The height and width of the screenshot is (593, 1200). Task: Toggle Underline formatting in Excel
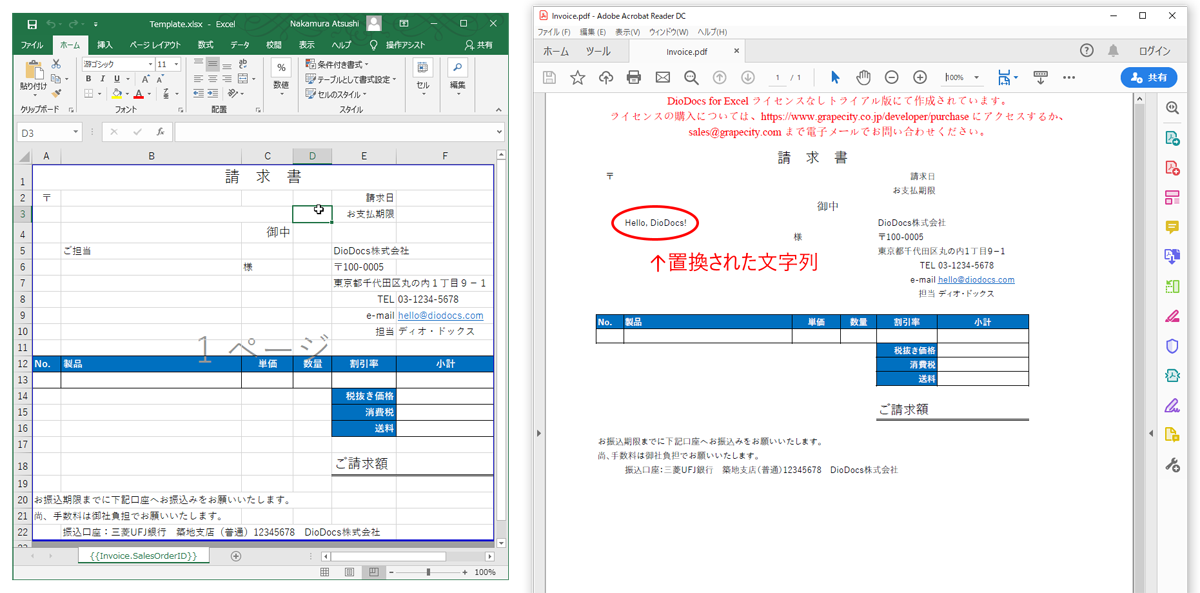click(x=116, y=79)
